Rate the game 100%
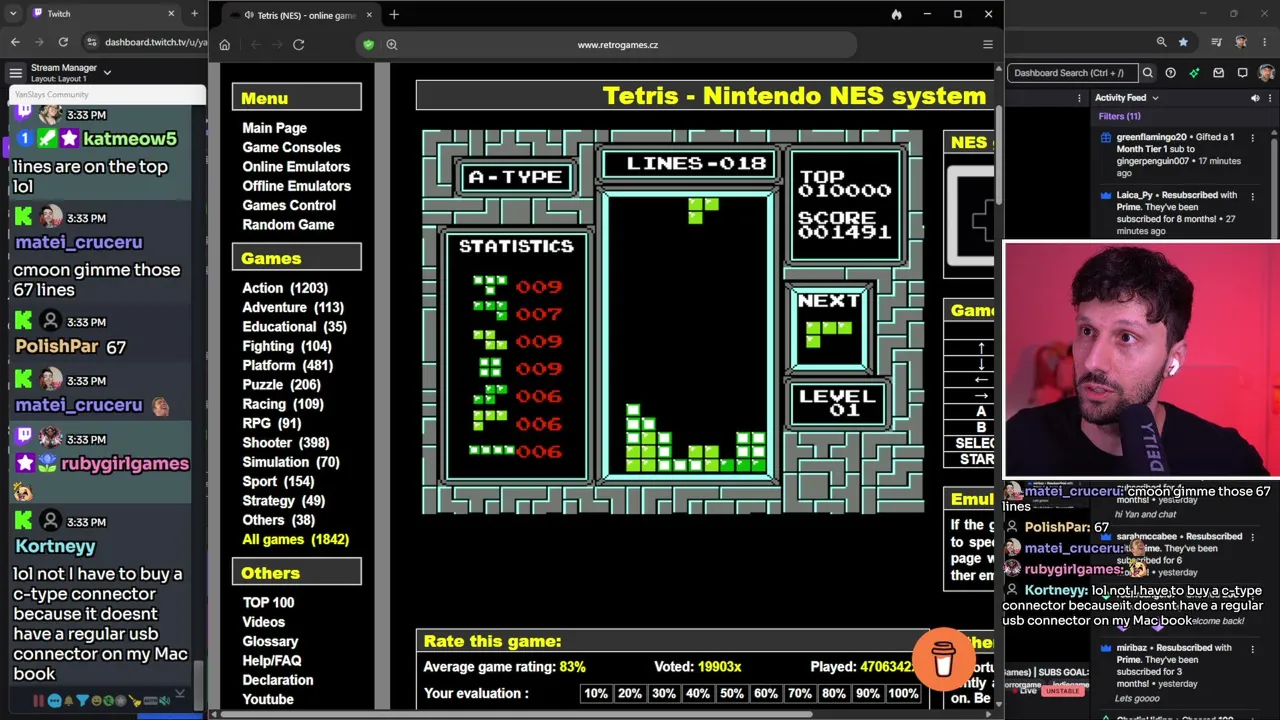1280x720 pixels. [x=903, y=693]
